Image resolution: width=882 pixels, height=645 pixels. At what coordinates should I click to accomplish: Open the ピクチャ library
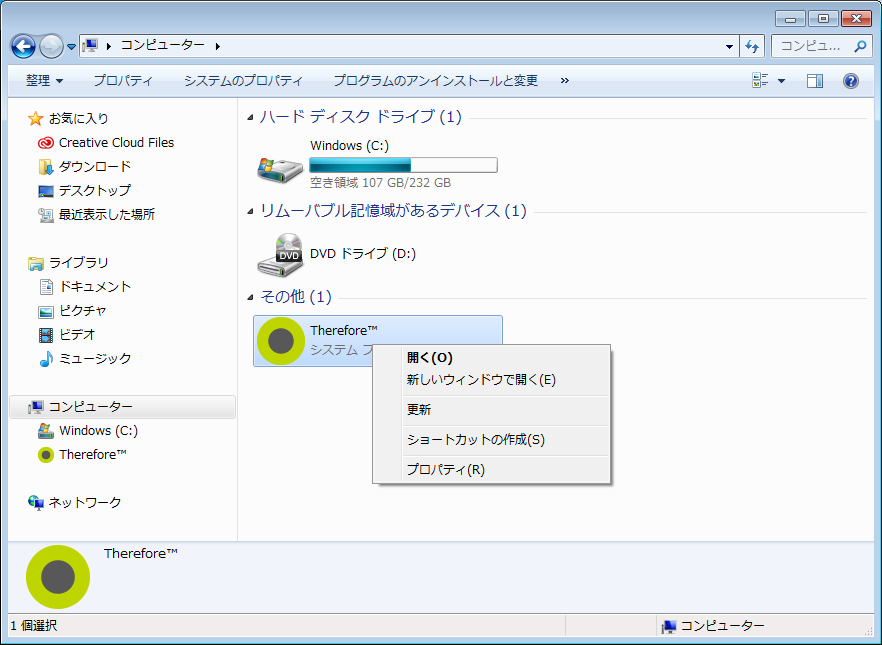(83, 311)
